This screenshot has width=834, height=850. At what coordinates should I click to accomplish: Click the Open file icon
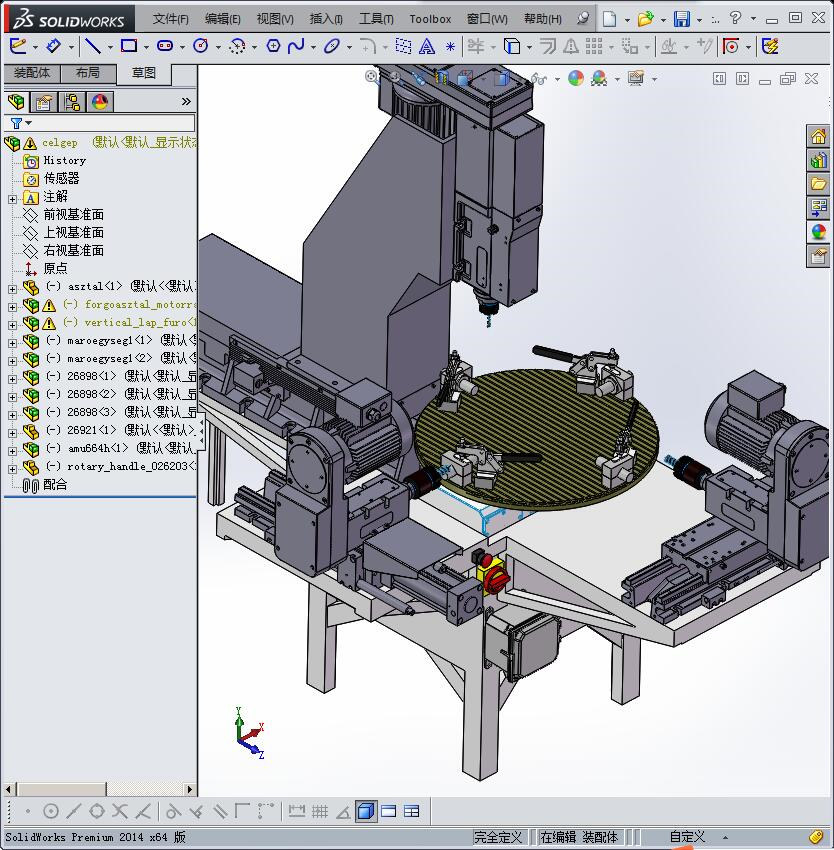(x=645, y=19)
